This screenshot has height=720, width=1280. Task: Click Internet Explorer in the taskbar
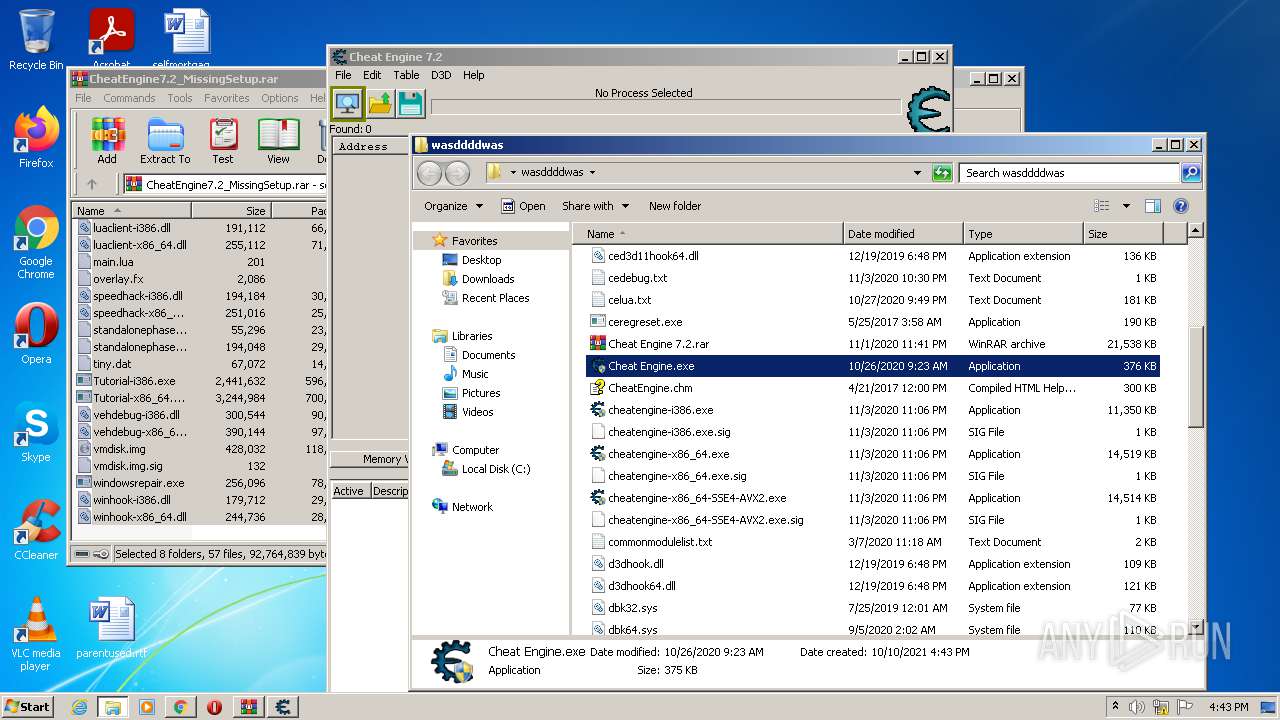click(79, 707)
